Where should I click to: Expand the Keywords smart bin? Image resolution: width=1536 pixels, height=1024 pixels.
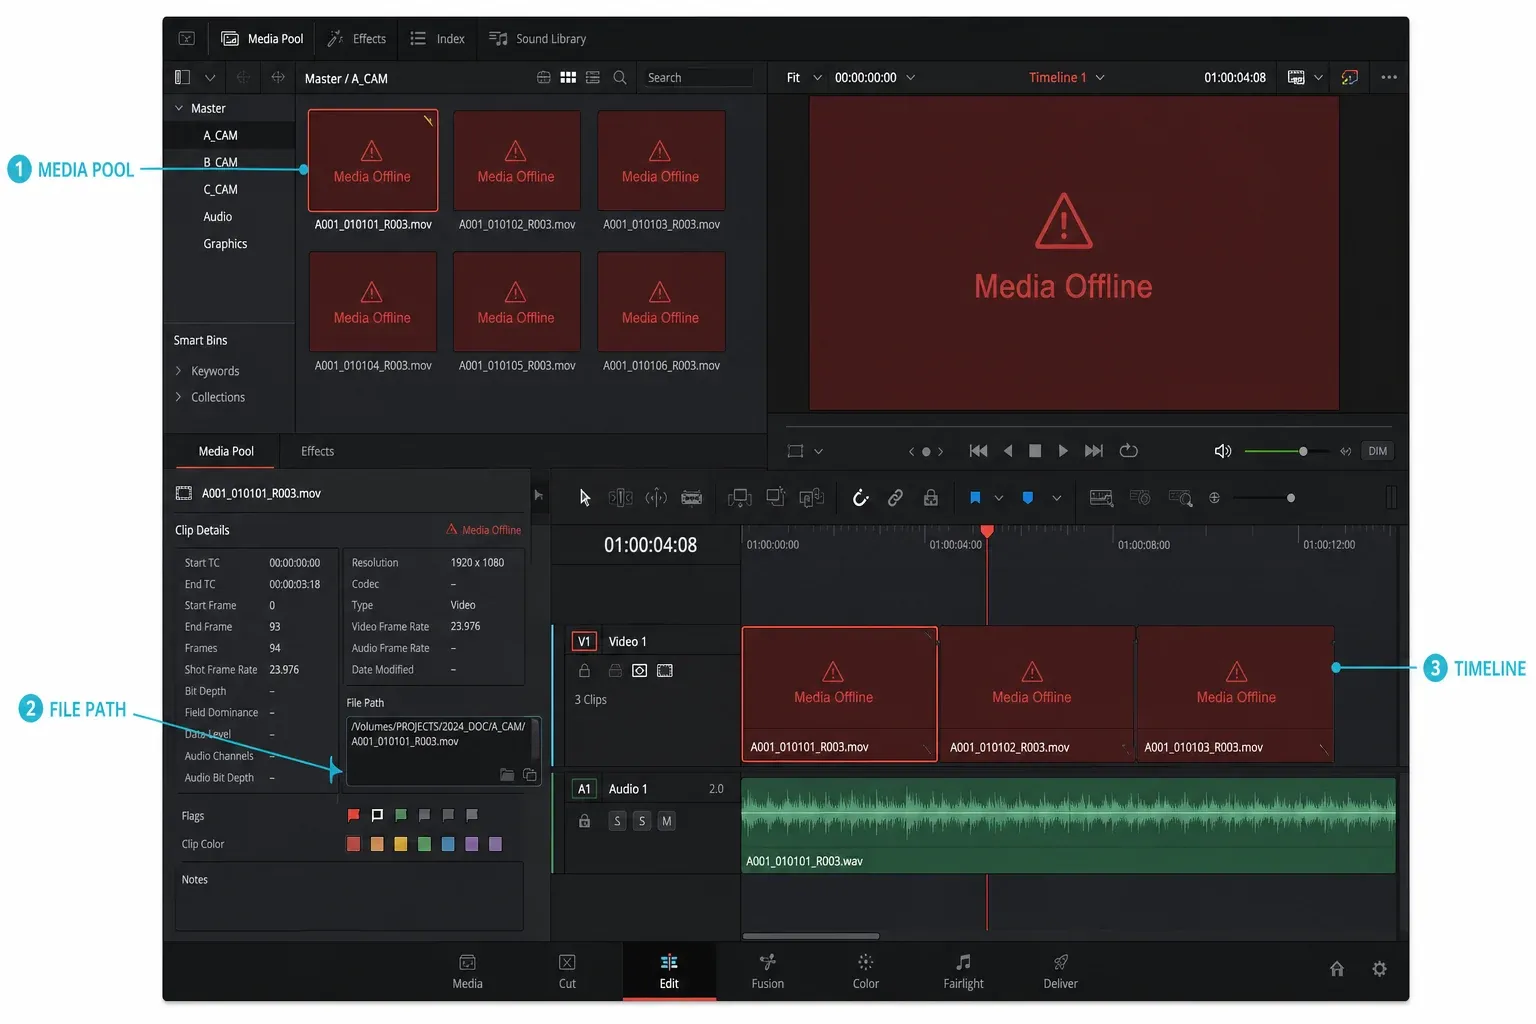tap(179, 371)
